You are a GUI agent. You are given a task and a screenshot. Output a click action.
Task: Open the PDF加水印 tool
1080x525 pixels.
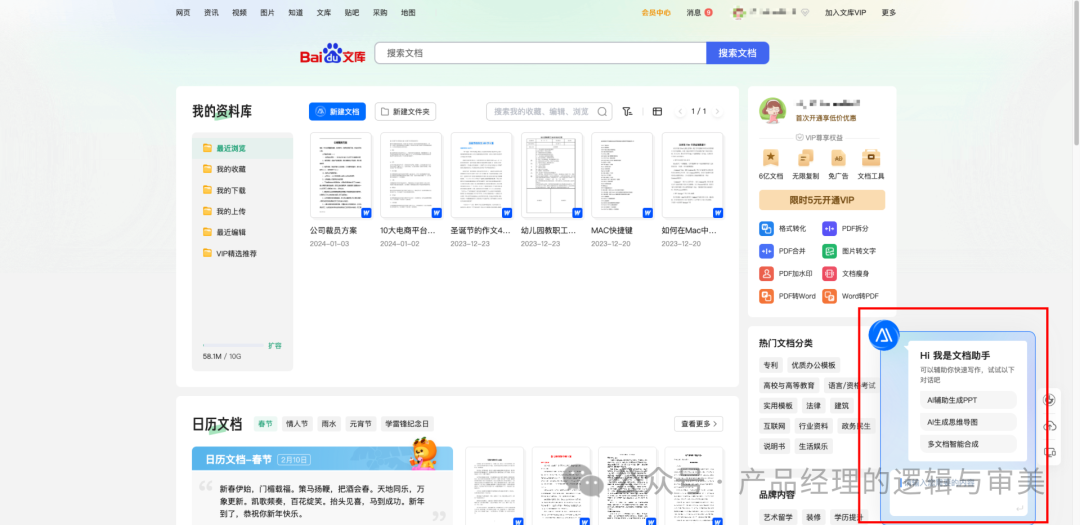785,274
